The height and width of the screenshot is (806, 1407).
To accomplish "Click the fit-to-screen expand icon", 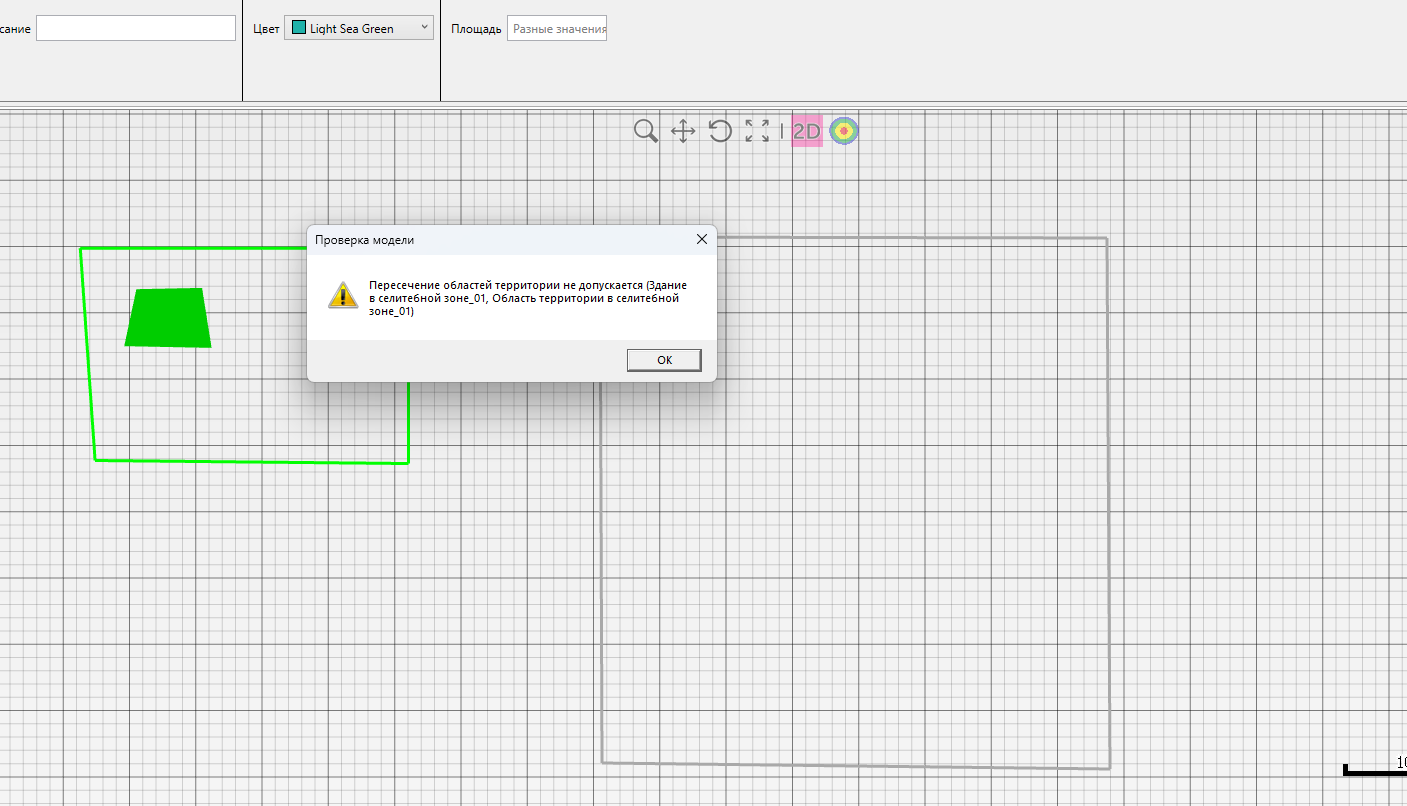I will pos(757,131).
